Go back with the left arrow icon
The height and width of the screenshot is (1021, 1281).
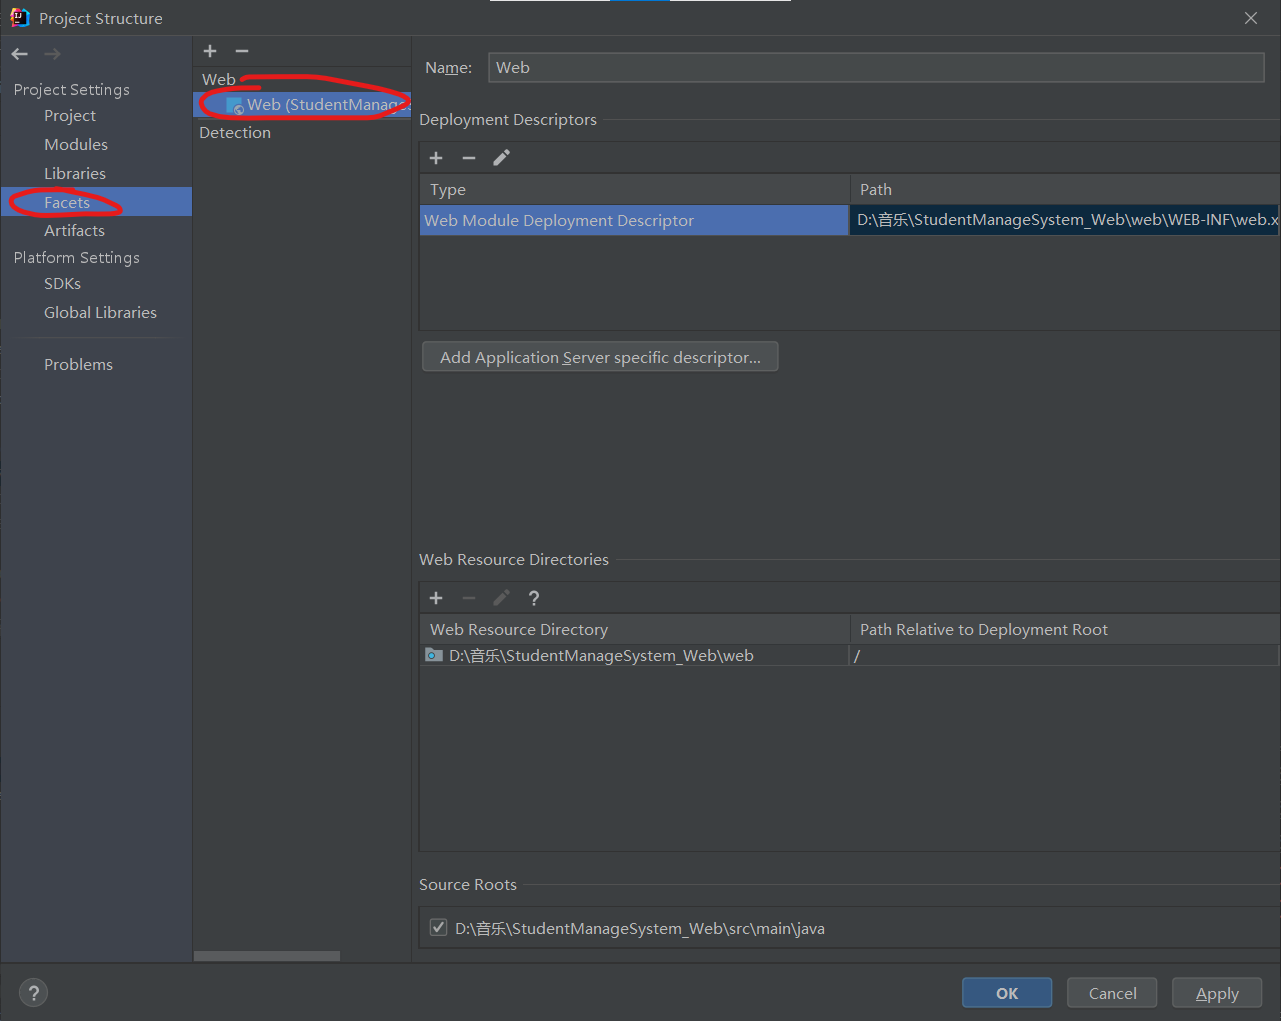20,54
